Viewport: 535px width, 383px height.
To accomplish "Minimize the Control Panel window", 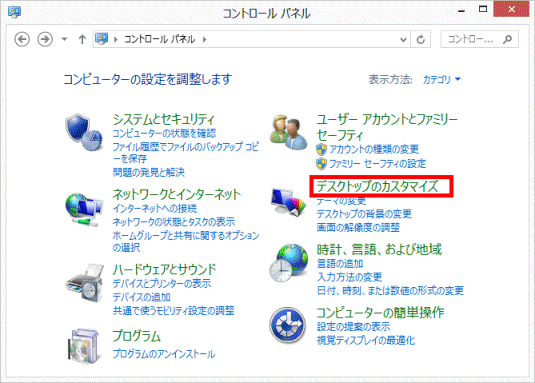I will tap(462, 10).
